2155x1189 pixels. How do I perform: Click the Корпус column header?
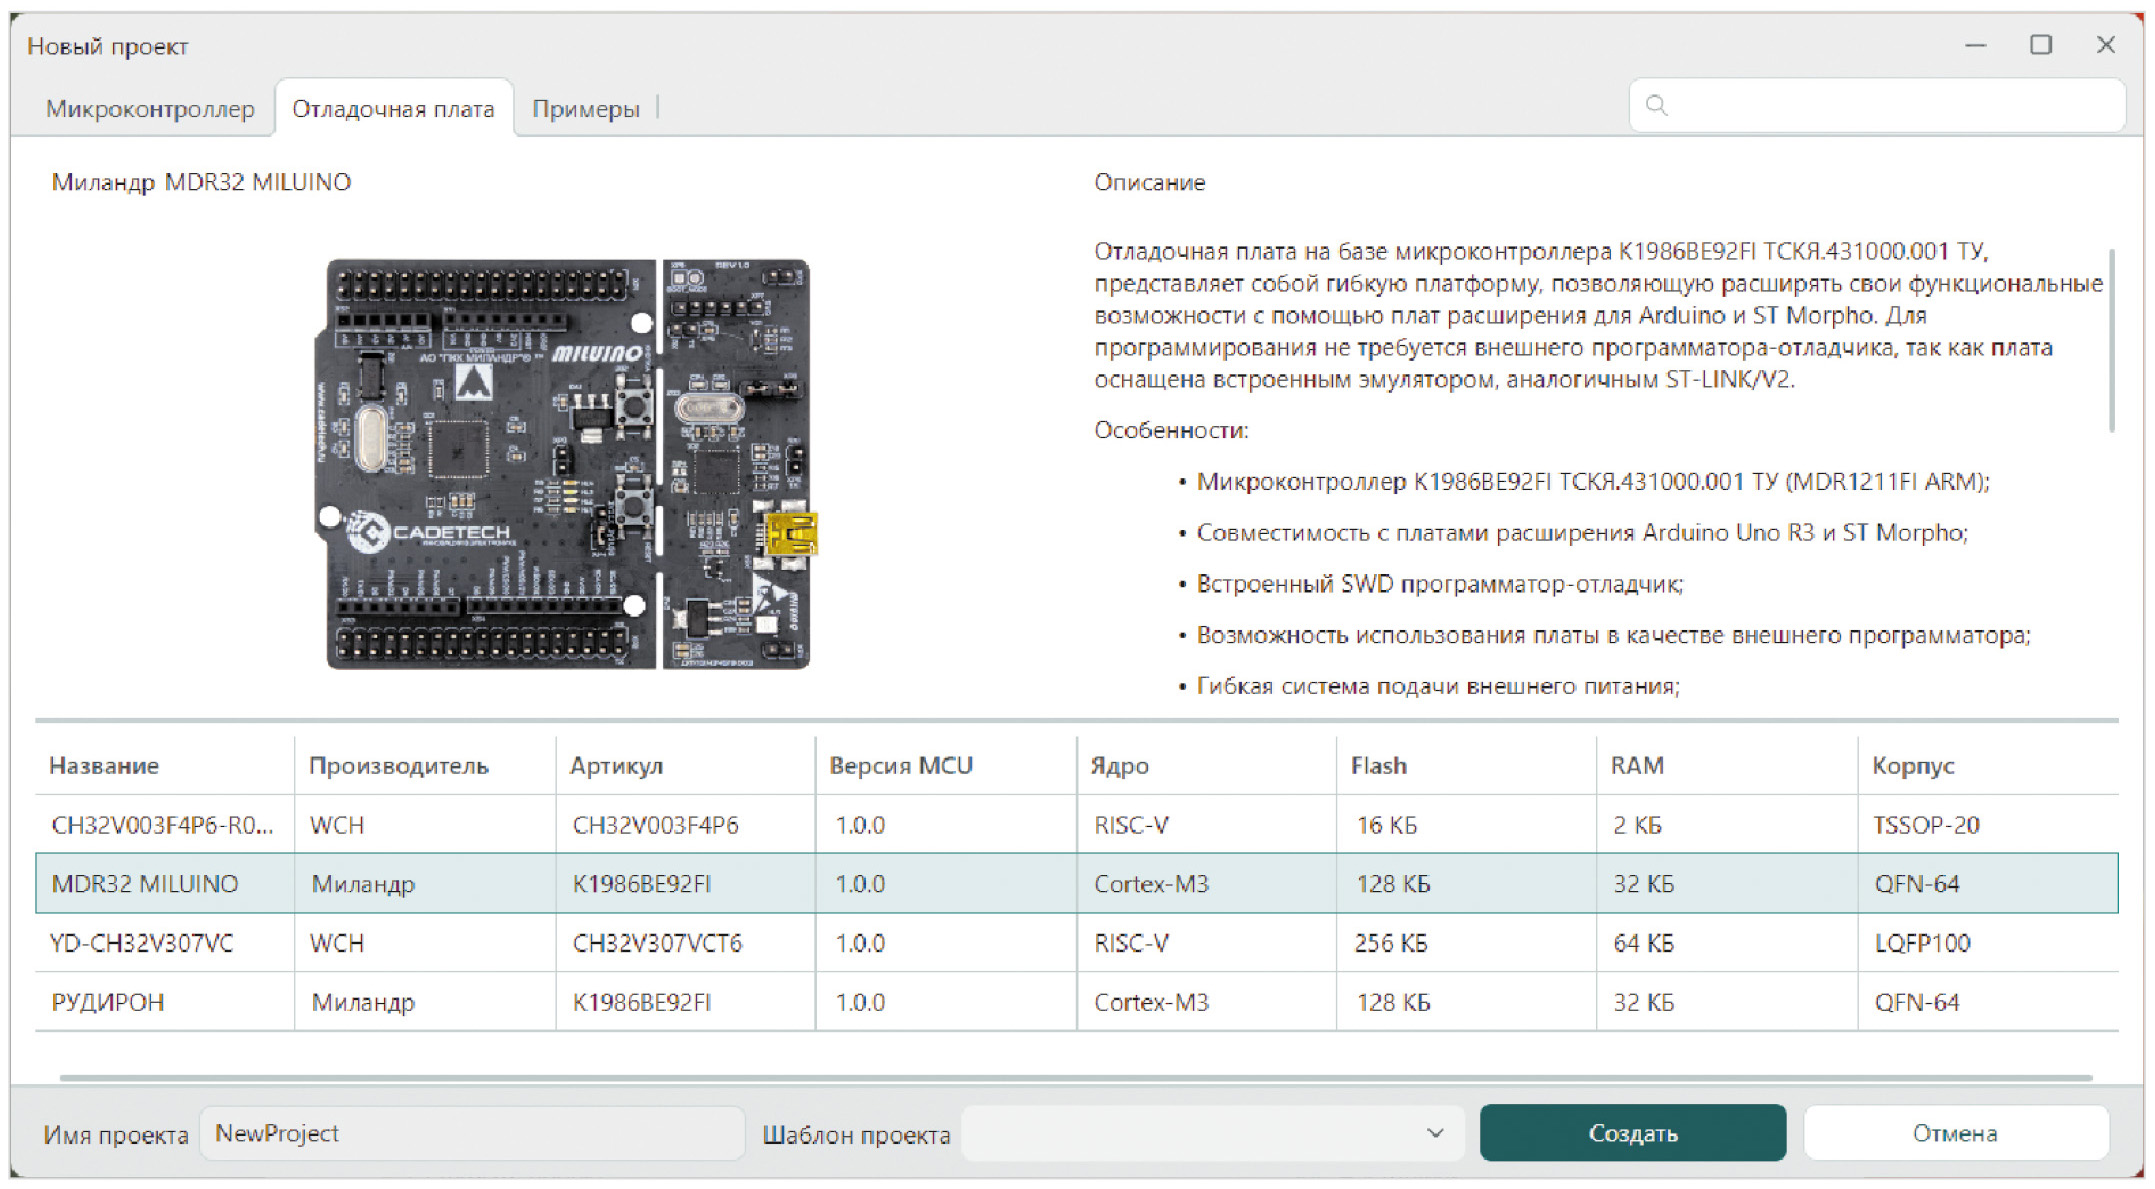point(1912,766)
